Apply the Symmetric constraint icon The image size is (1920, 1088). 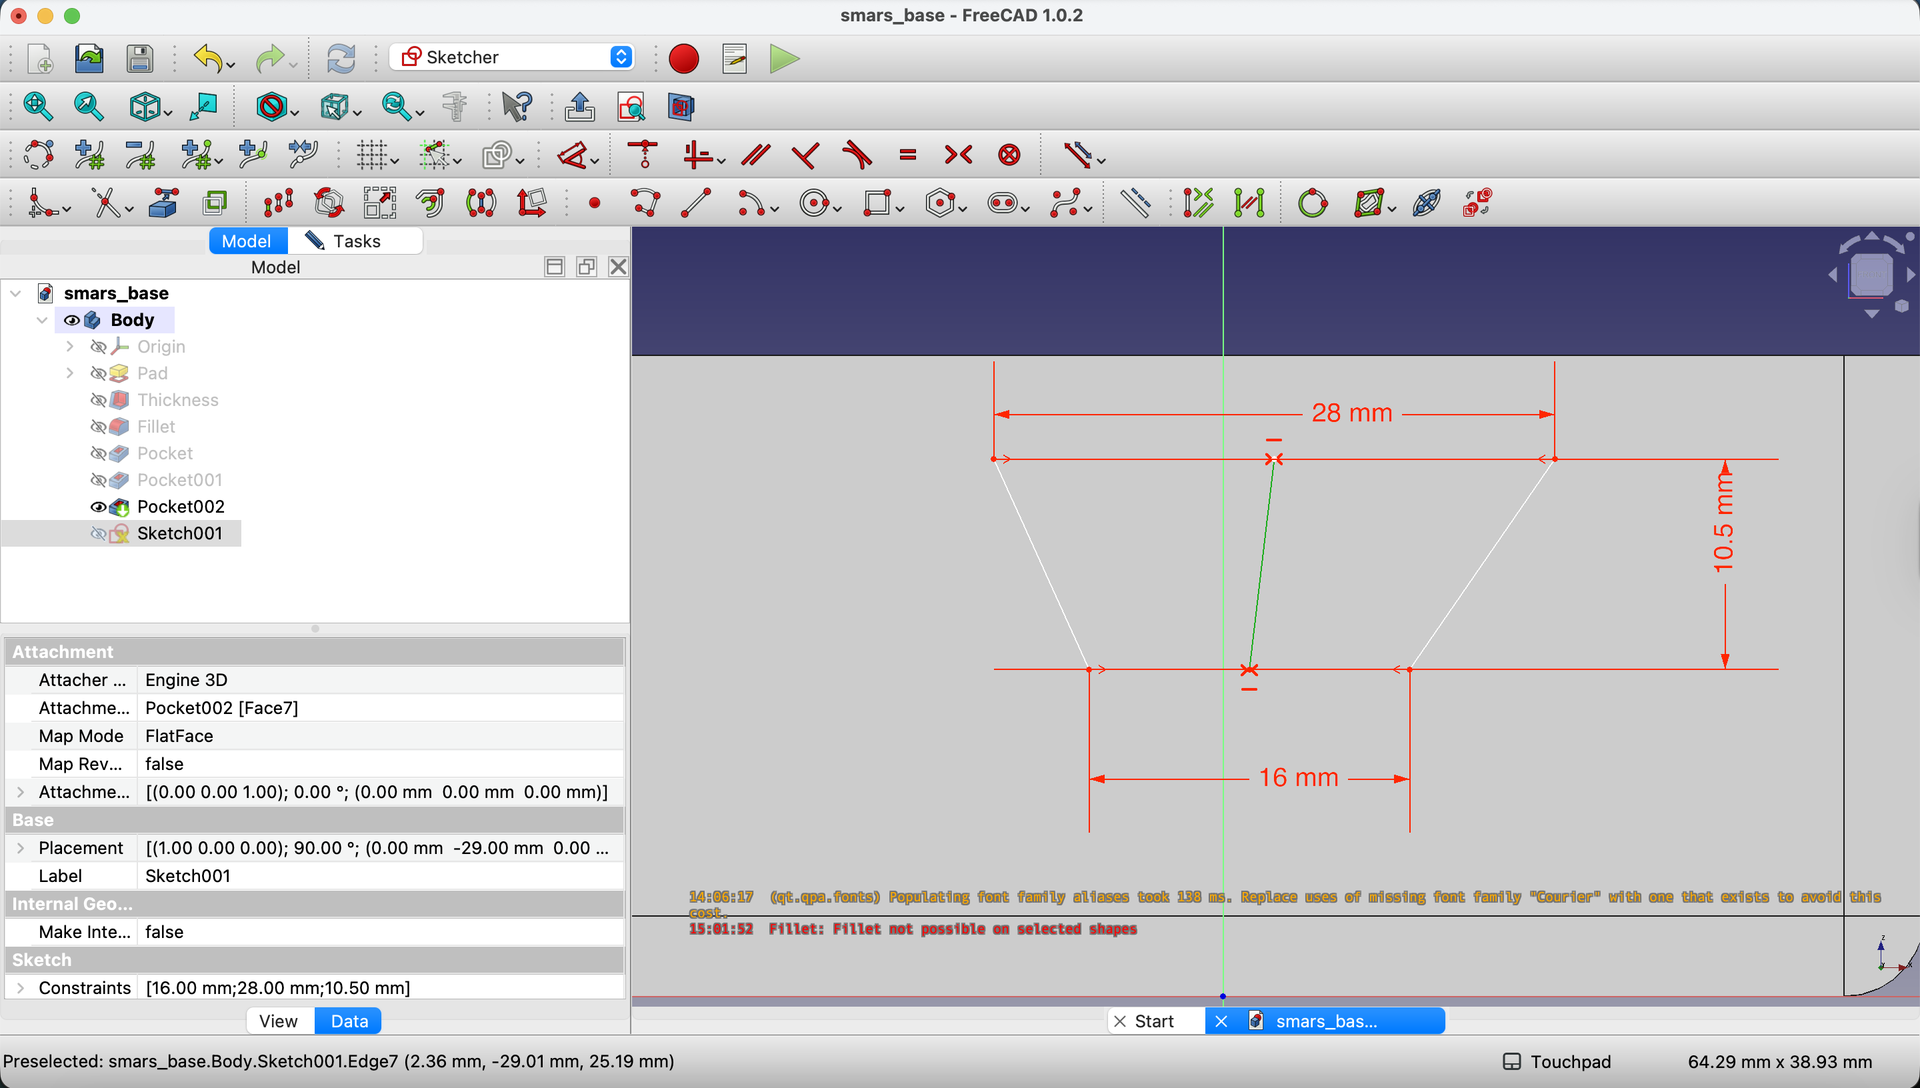click(958, 155)
